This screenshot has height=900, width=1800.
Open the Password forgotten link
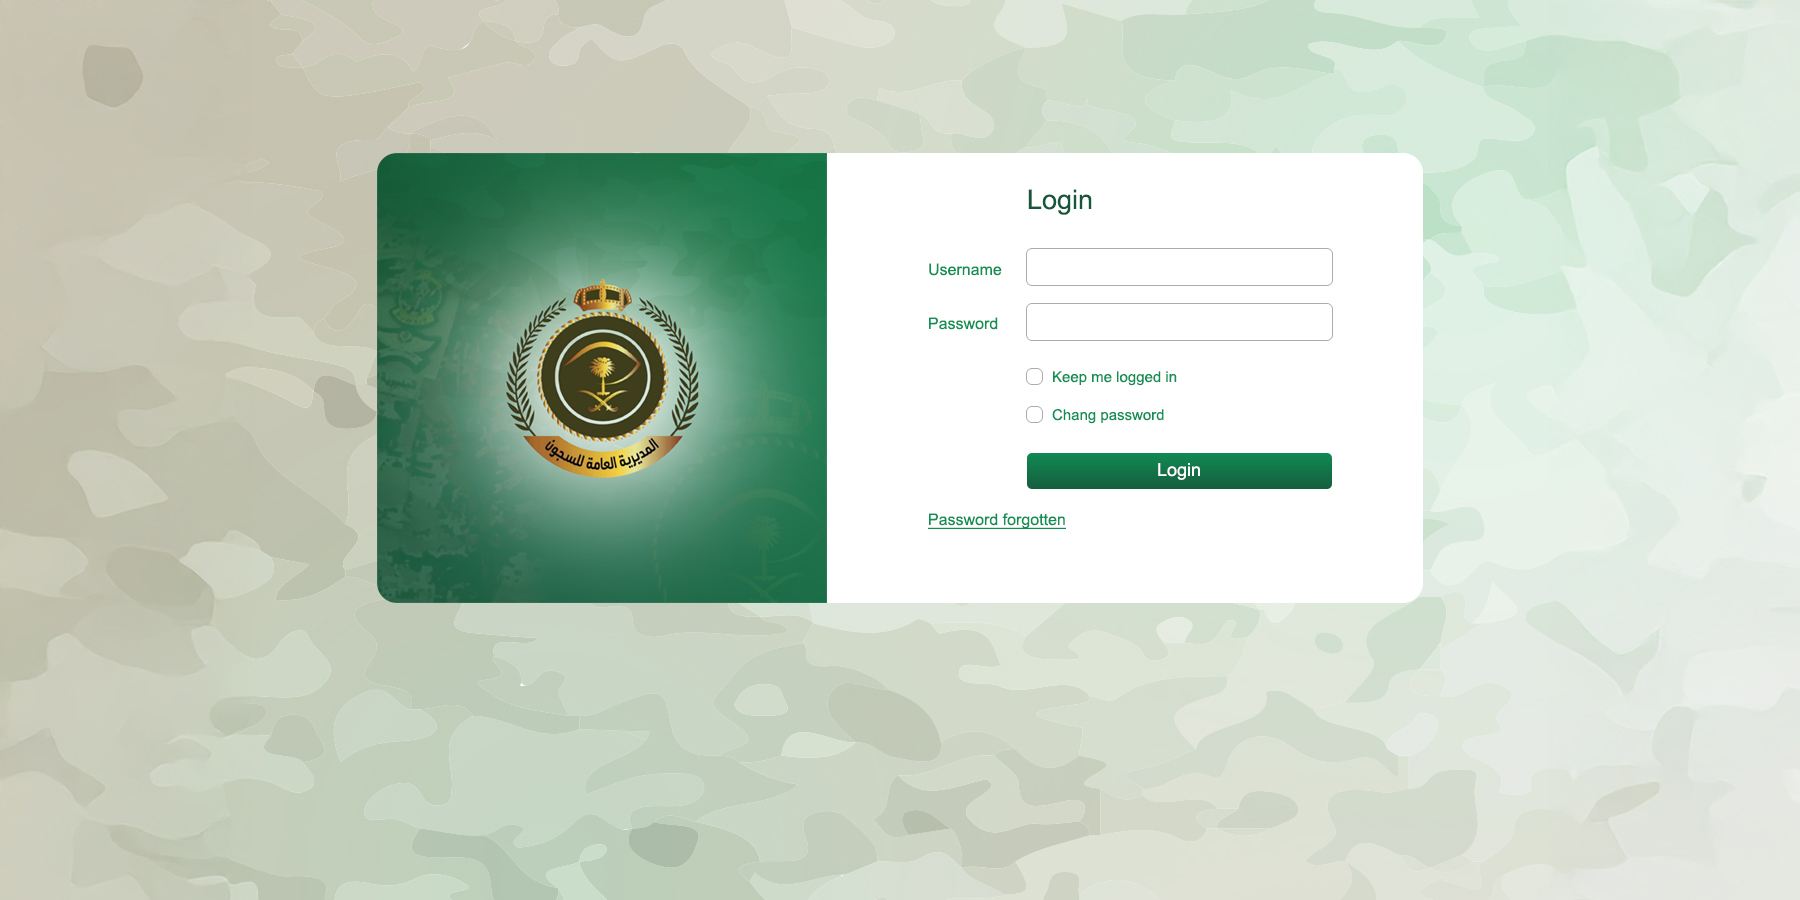coord(996,520)
